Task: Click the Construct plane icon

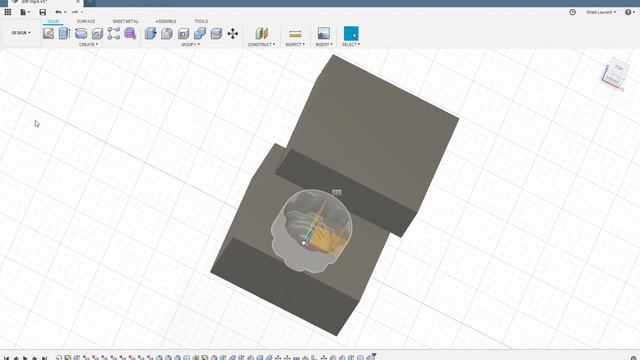Action: (262, 33)
